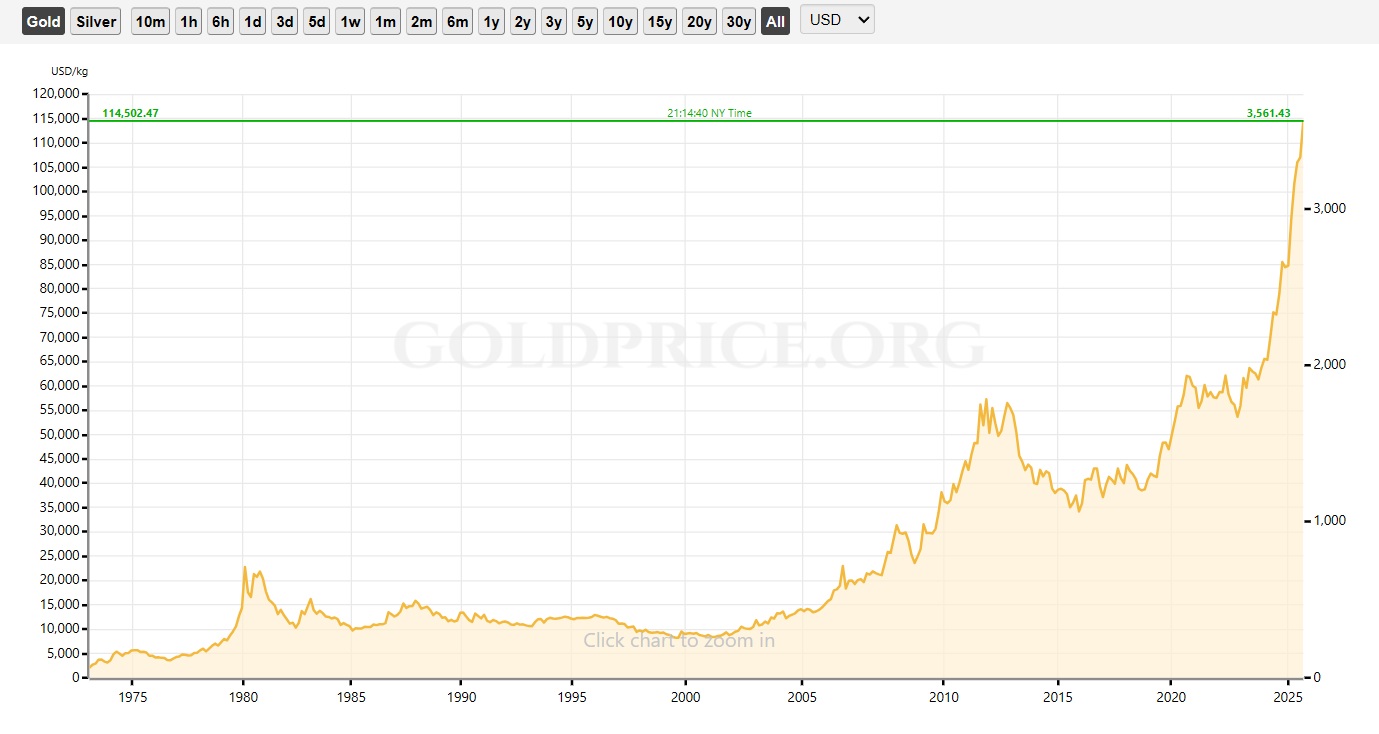Select the Gold metal toggle
The height and width of the screenshot is (734, 1379).
(43, 21)
